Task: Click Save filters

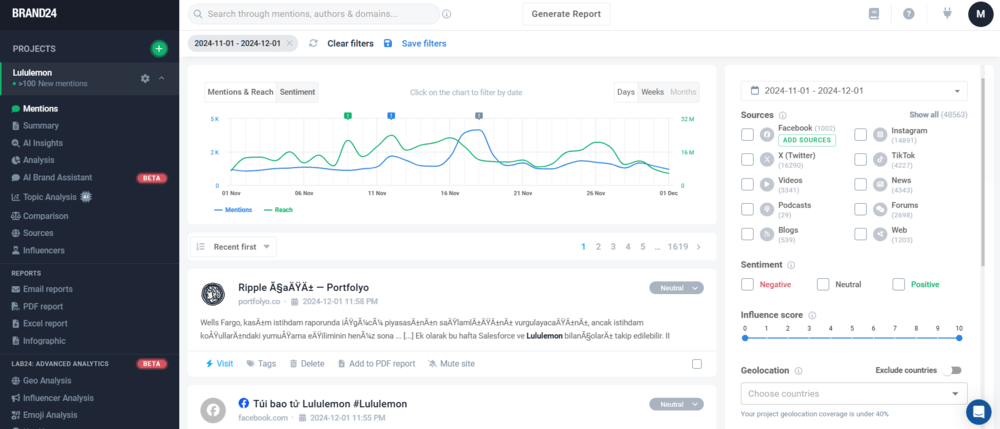Action: [423, 43]
